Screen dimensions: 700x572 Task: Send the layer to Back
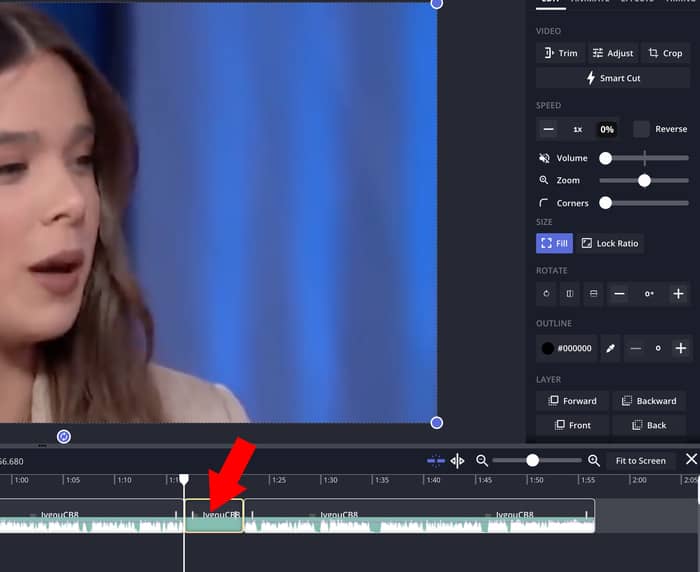click(x=648, y=425)
